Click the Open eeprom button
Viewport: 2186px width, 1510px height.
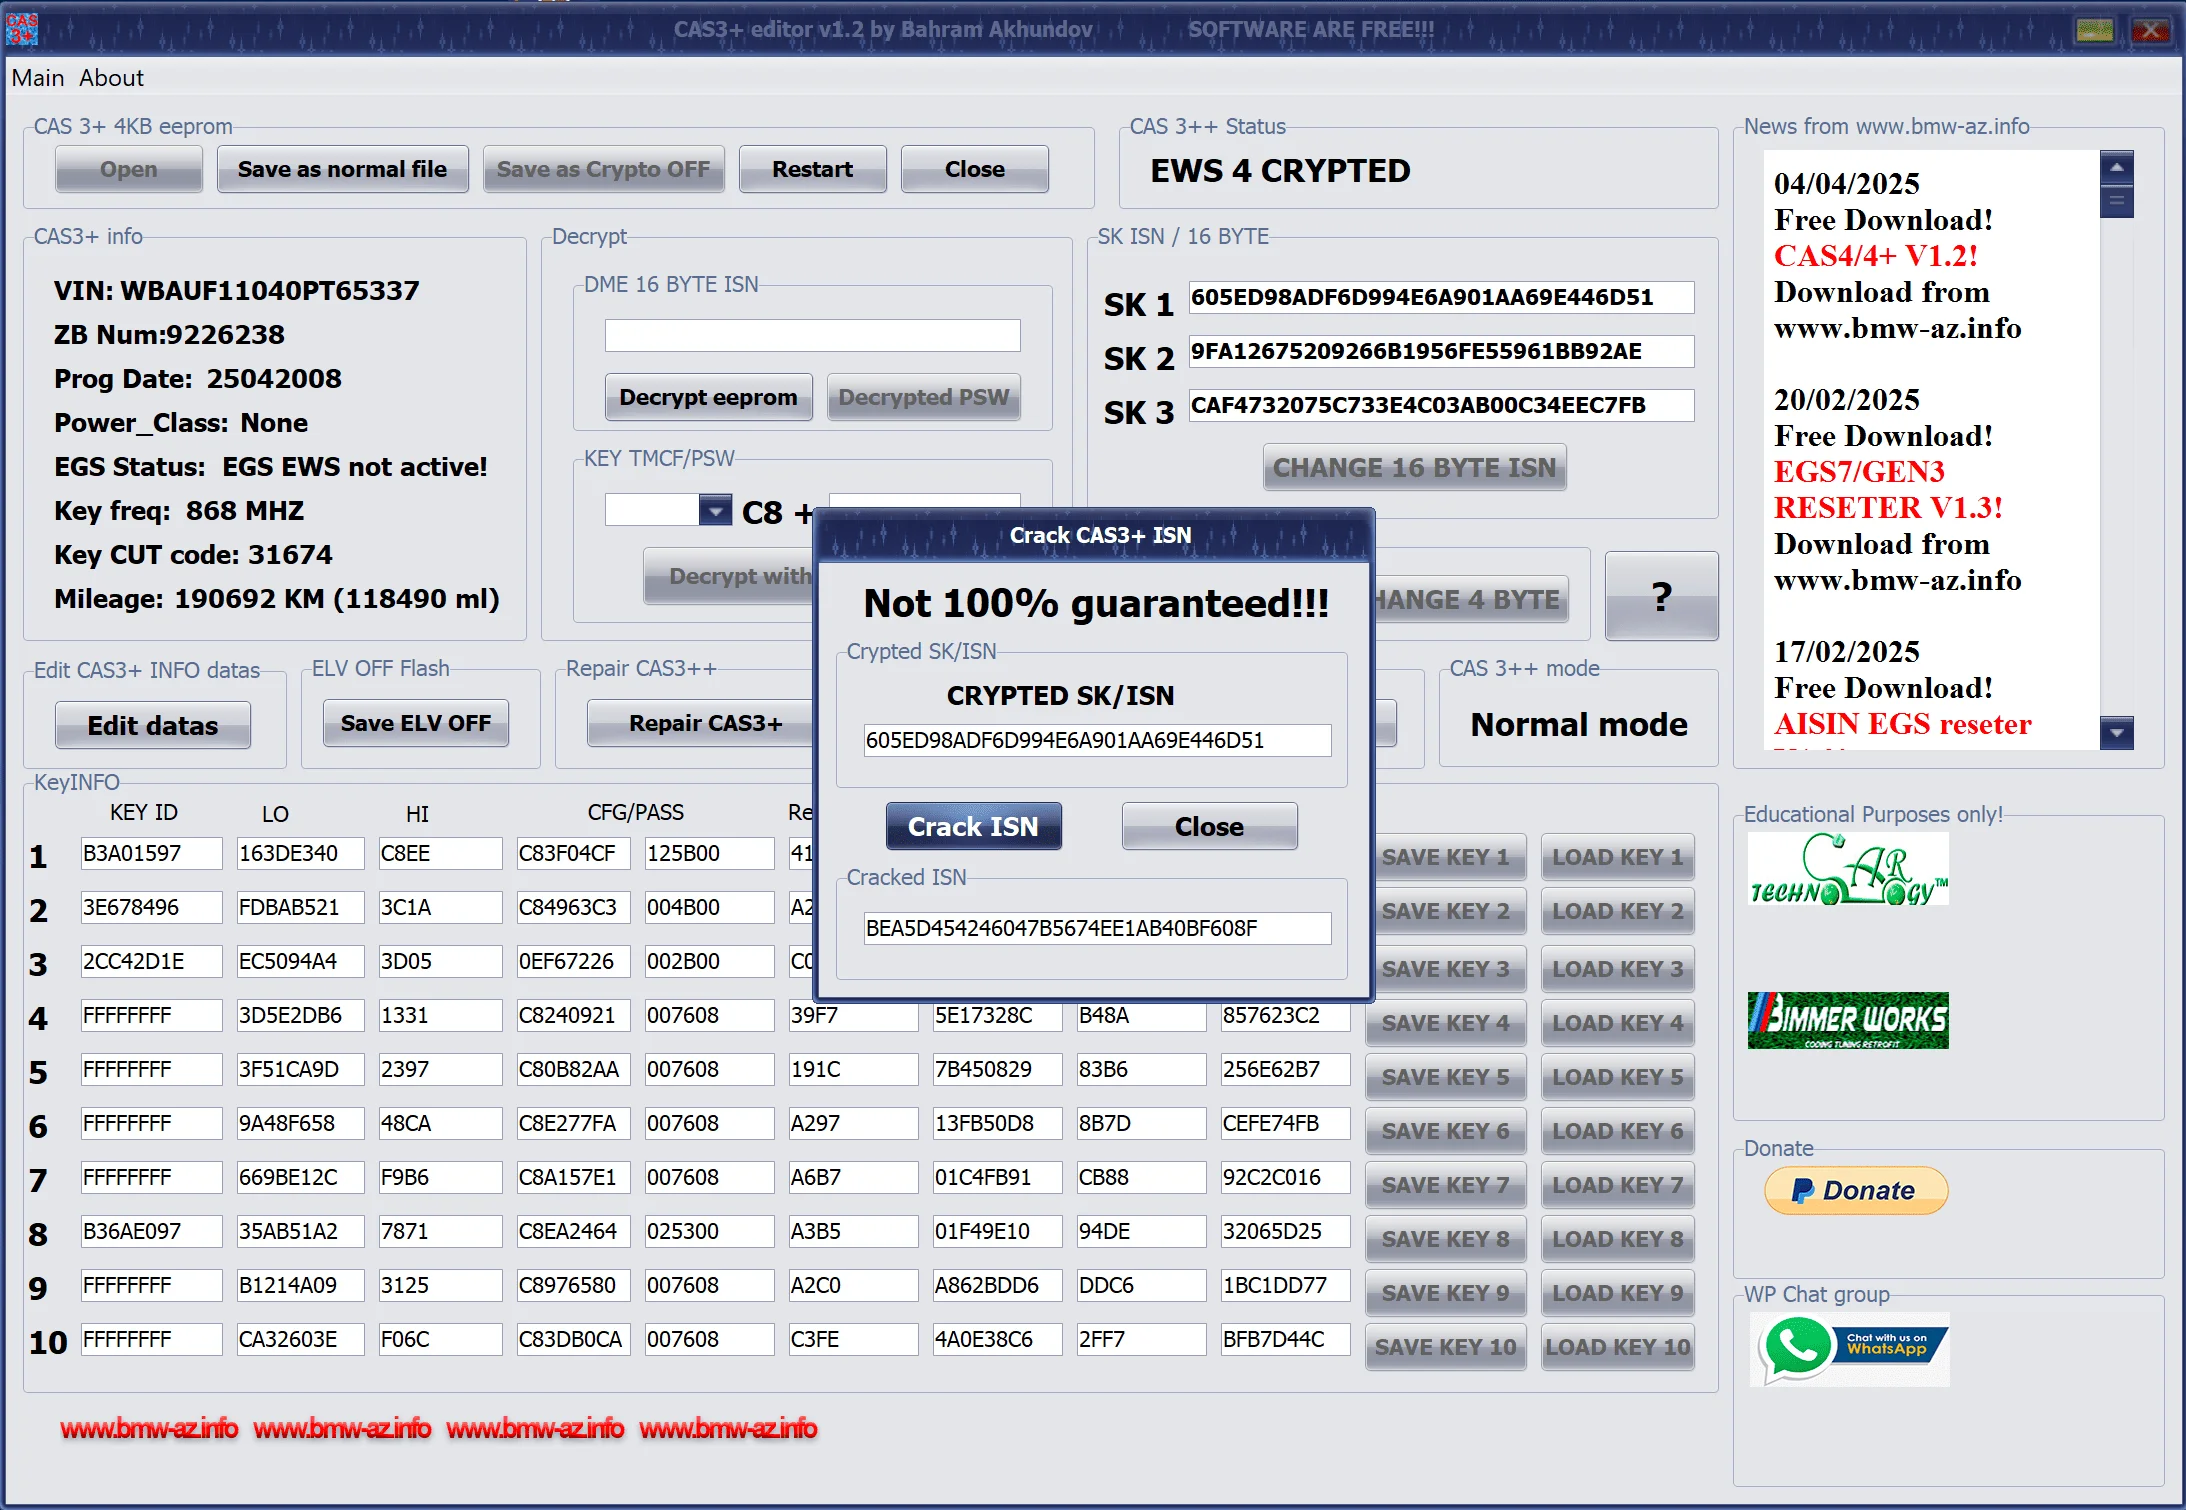[x=129, y=169]
